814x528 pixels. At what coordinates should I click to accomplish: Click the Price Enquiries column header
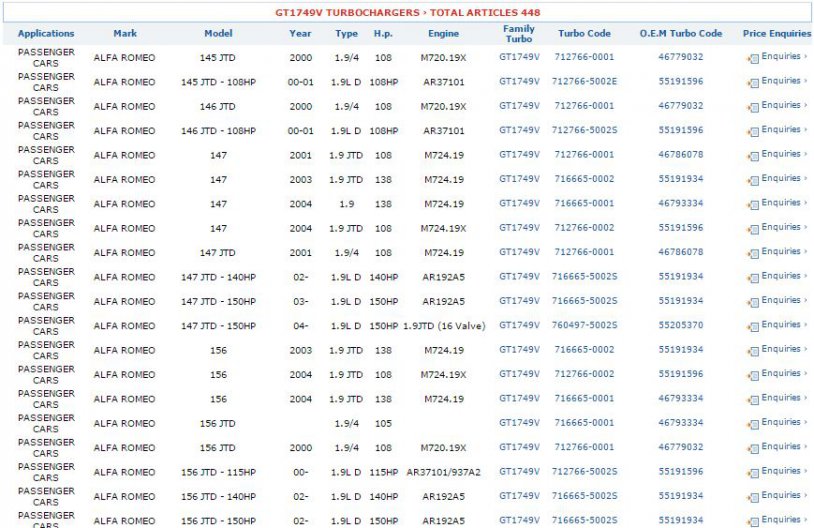(x=776, y=34)
